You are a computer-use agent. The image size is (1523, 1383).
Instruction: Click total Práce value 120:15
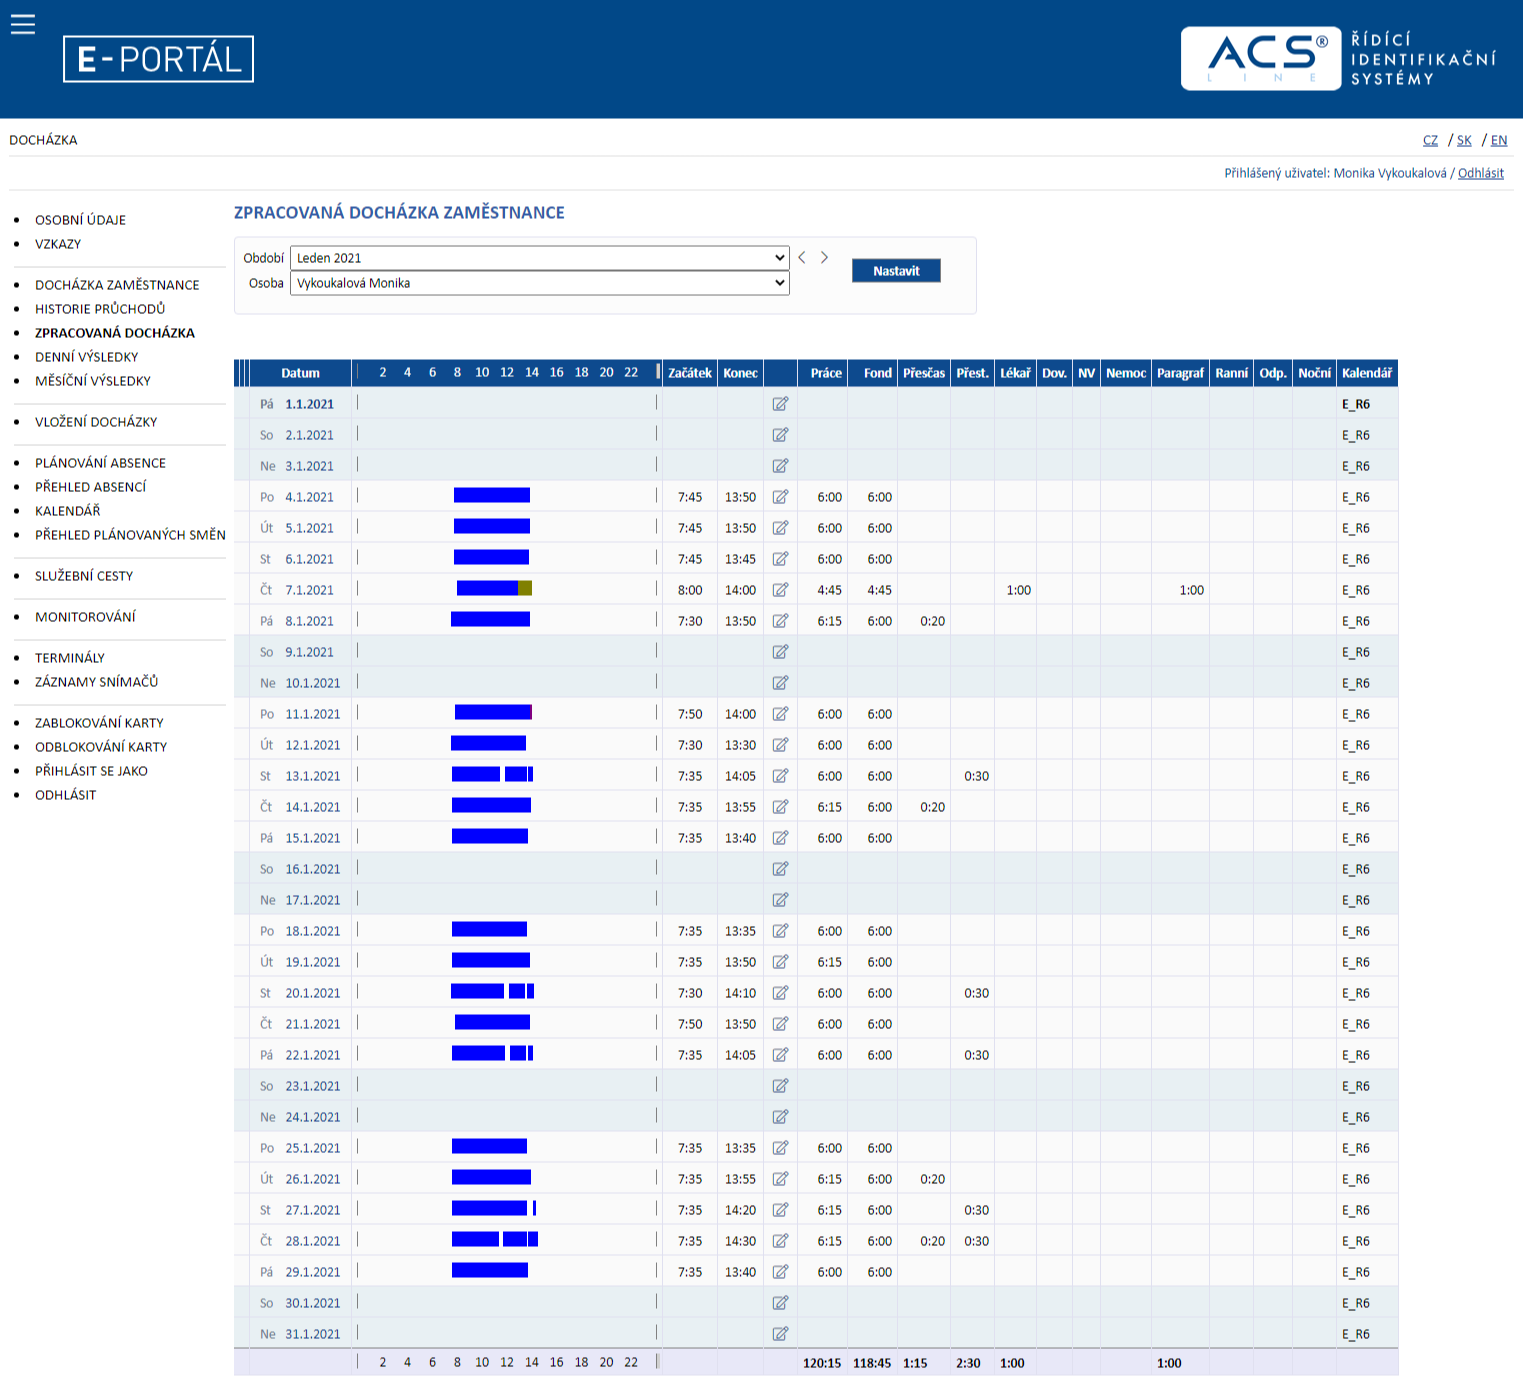coord(822,1363)
